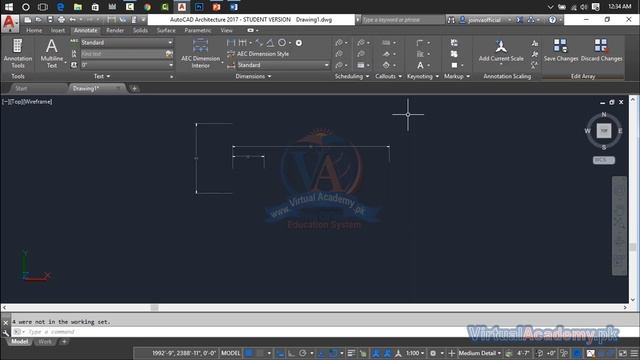Toggle clean screen icon in status bar

tap(622, 353)
